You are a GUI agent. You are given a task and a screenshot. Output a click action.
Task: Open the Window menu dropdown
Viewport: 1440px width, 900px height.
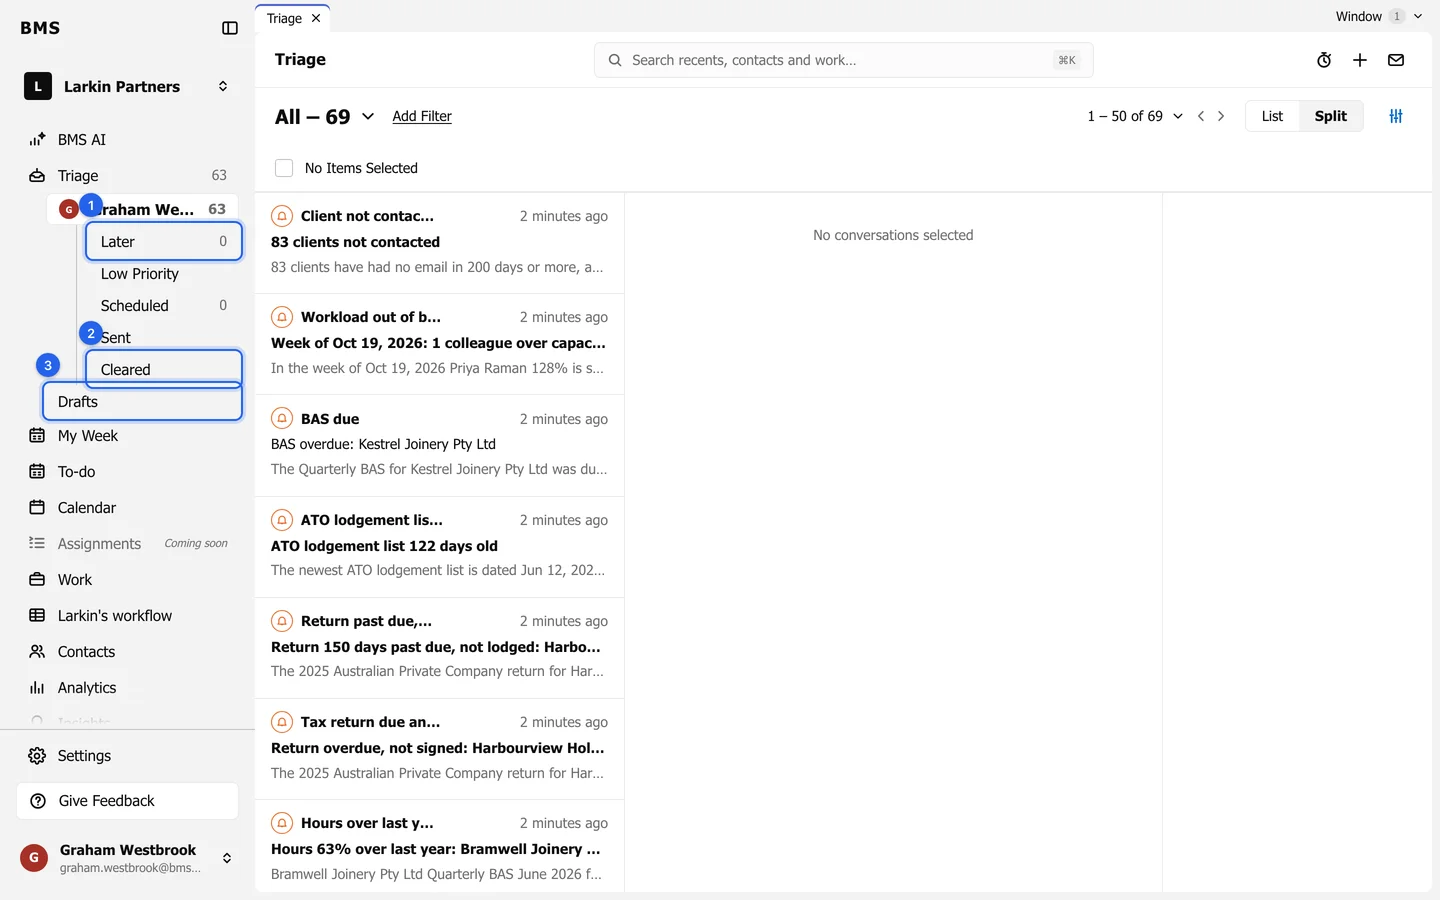1378,16
